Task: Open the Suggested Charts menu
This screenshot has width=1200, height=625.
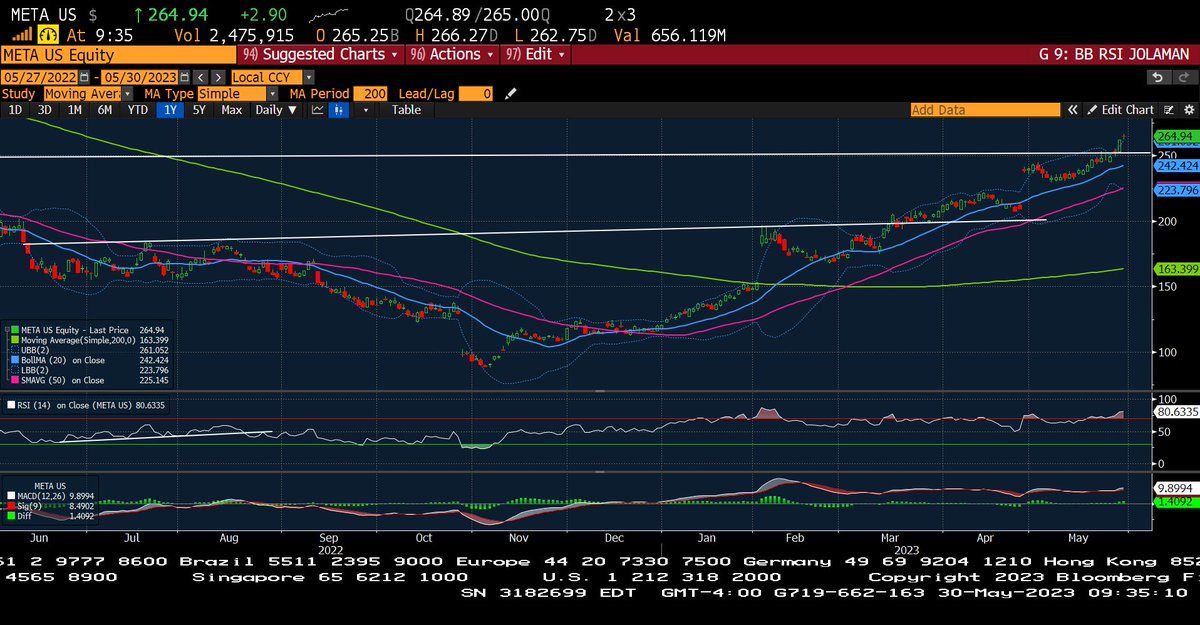Action: [321, 54]
